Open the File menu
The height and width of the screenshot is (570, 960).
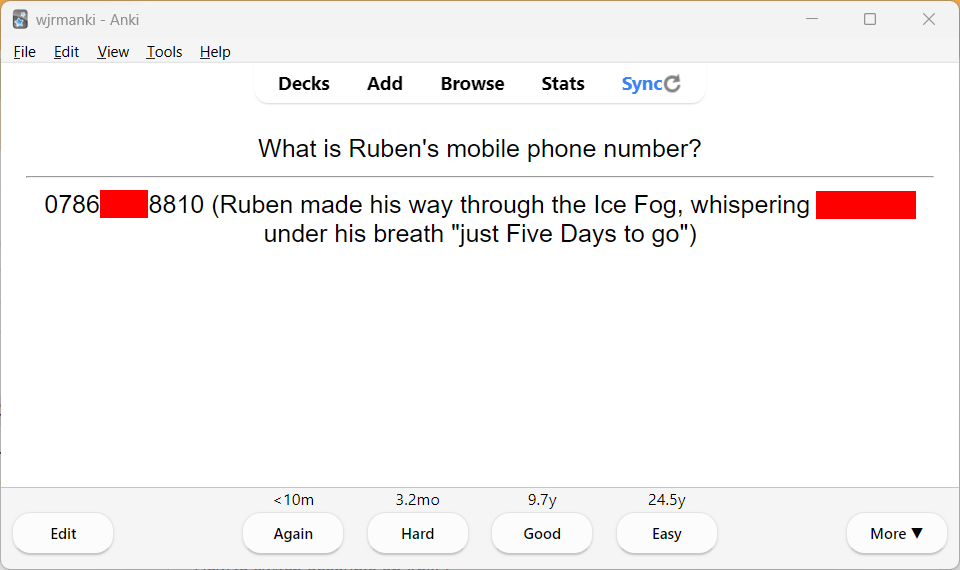[25, 52]
